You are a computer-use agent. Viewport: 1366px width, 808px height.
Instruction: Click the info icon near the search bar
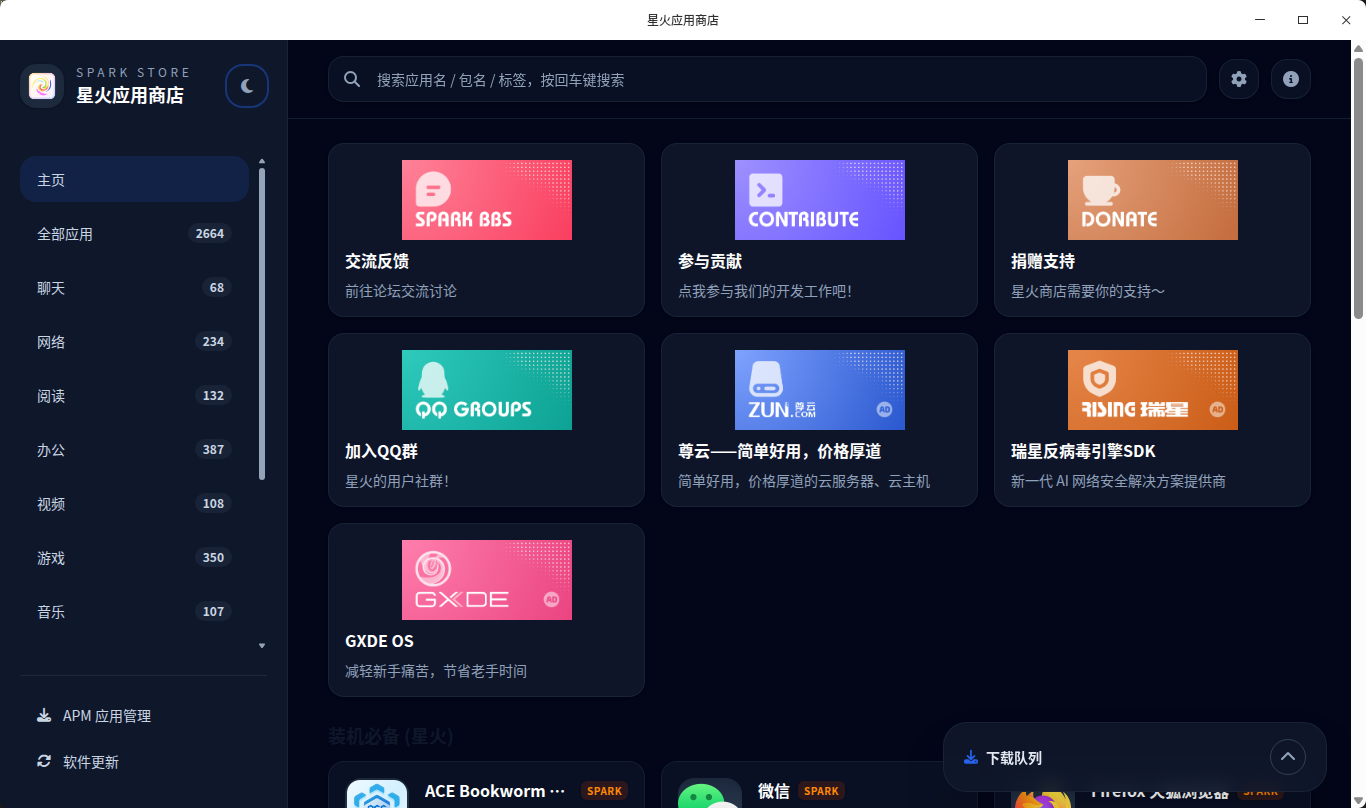tap(1290, 79)
